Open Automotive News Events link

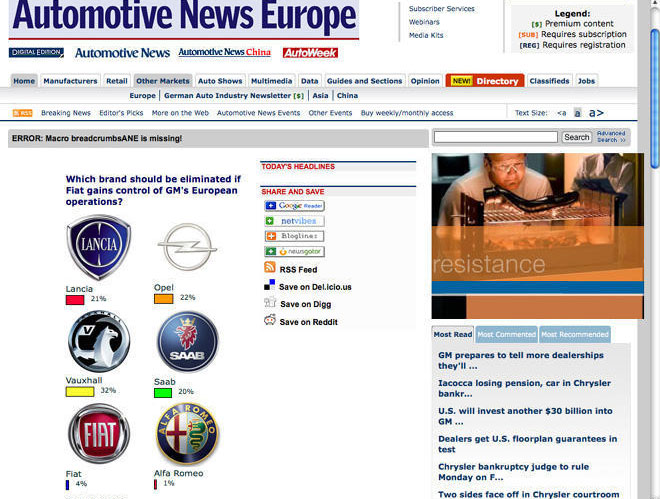pos(258,113)
